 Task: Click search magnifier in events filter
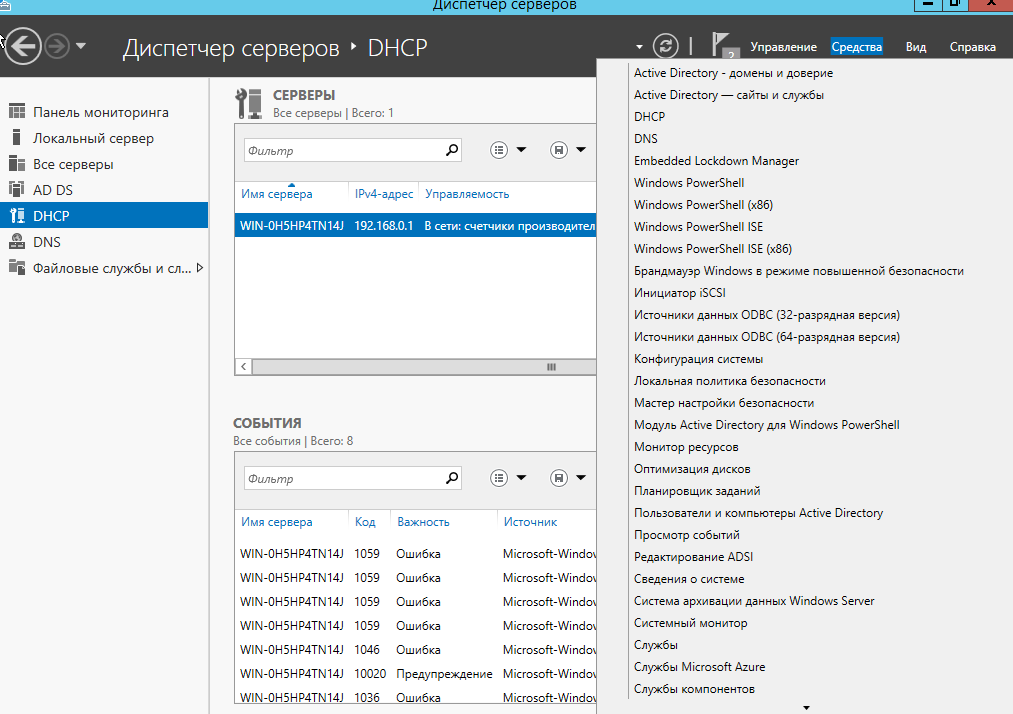click(452, 478)
